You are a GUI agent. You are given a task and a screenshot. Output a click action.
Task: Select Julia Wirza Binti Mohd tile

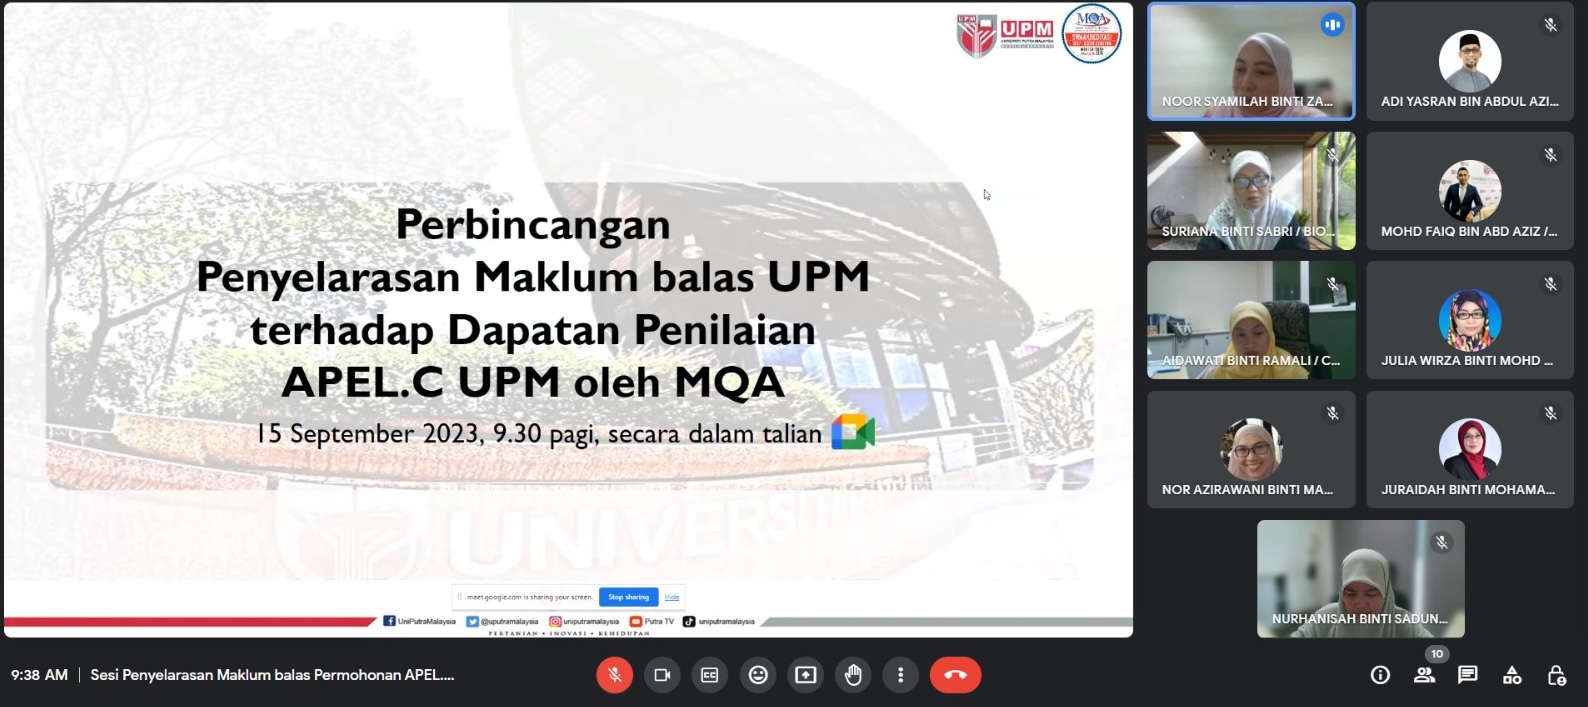[x=1470, y=320]
